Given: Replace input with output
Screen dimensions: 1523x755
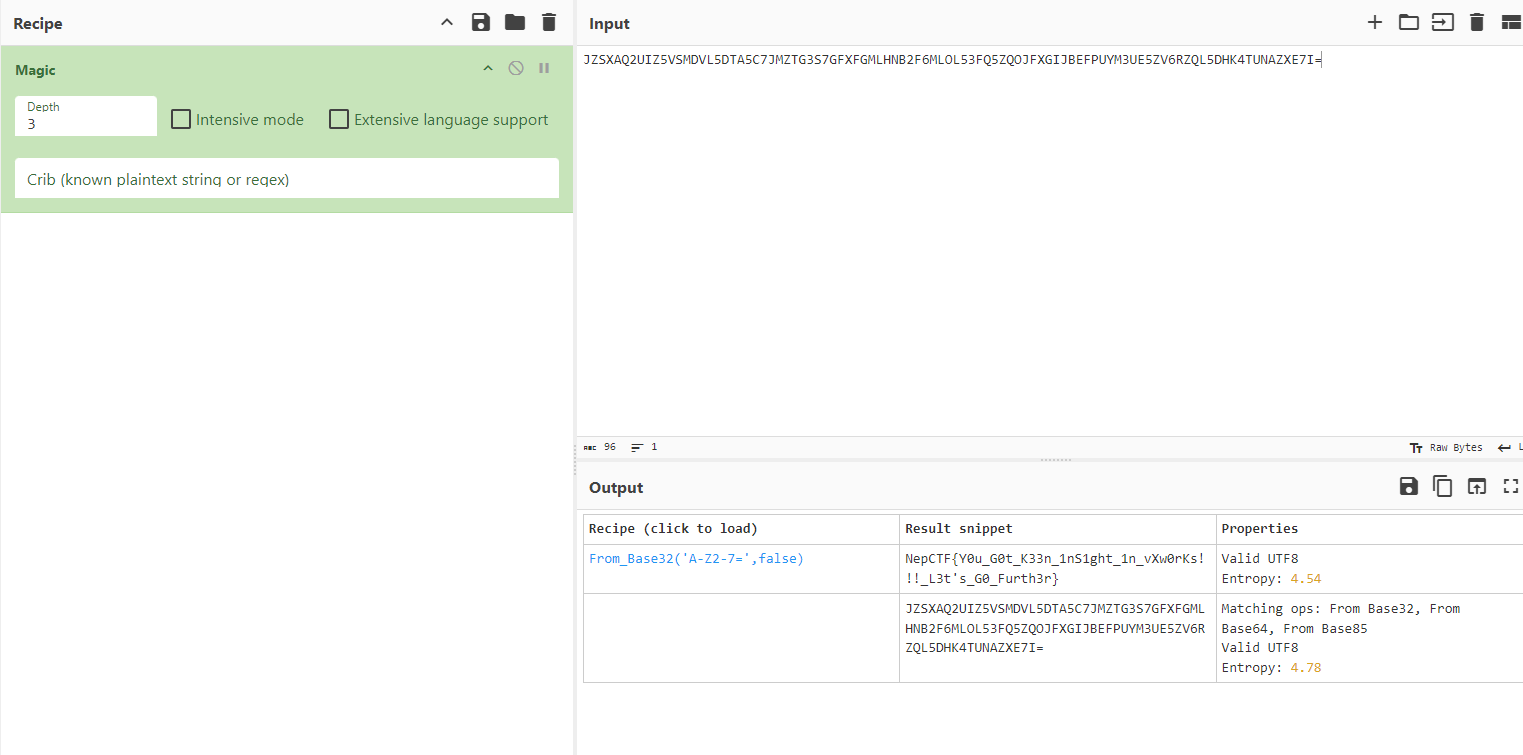Looking at the screenshot, I should click(x=1476, y=487).
